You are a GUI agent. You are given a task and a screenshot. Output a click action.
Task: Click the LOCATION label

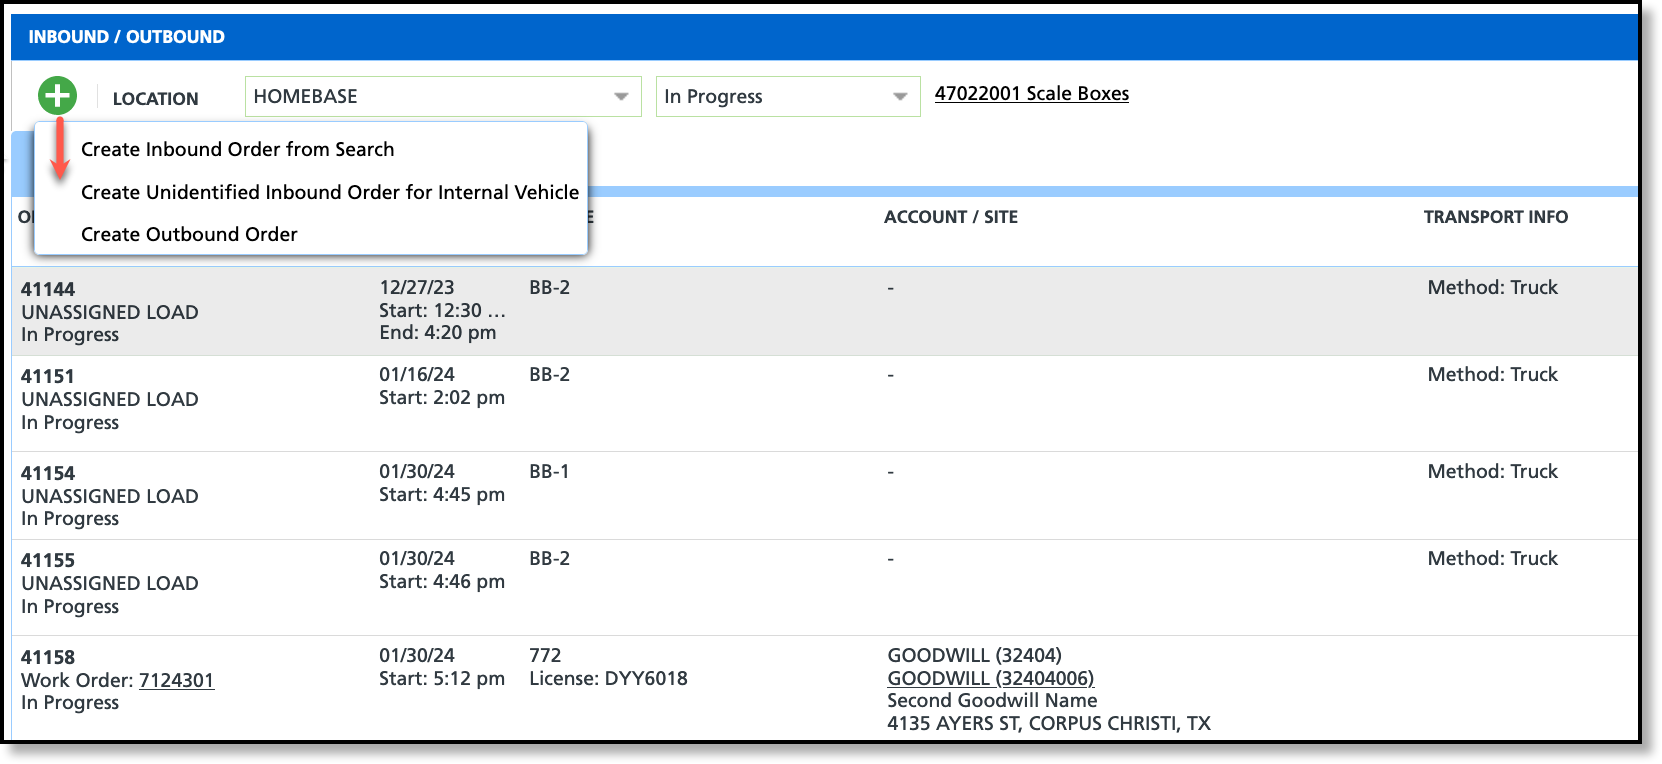[156, 98]
